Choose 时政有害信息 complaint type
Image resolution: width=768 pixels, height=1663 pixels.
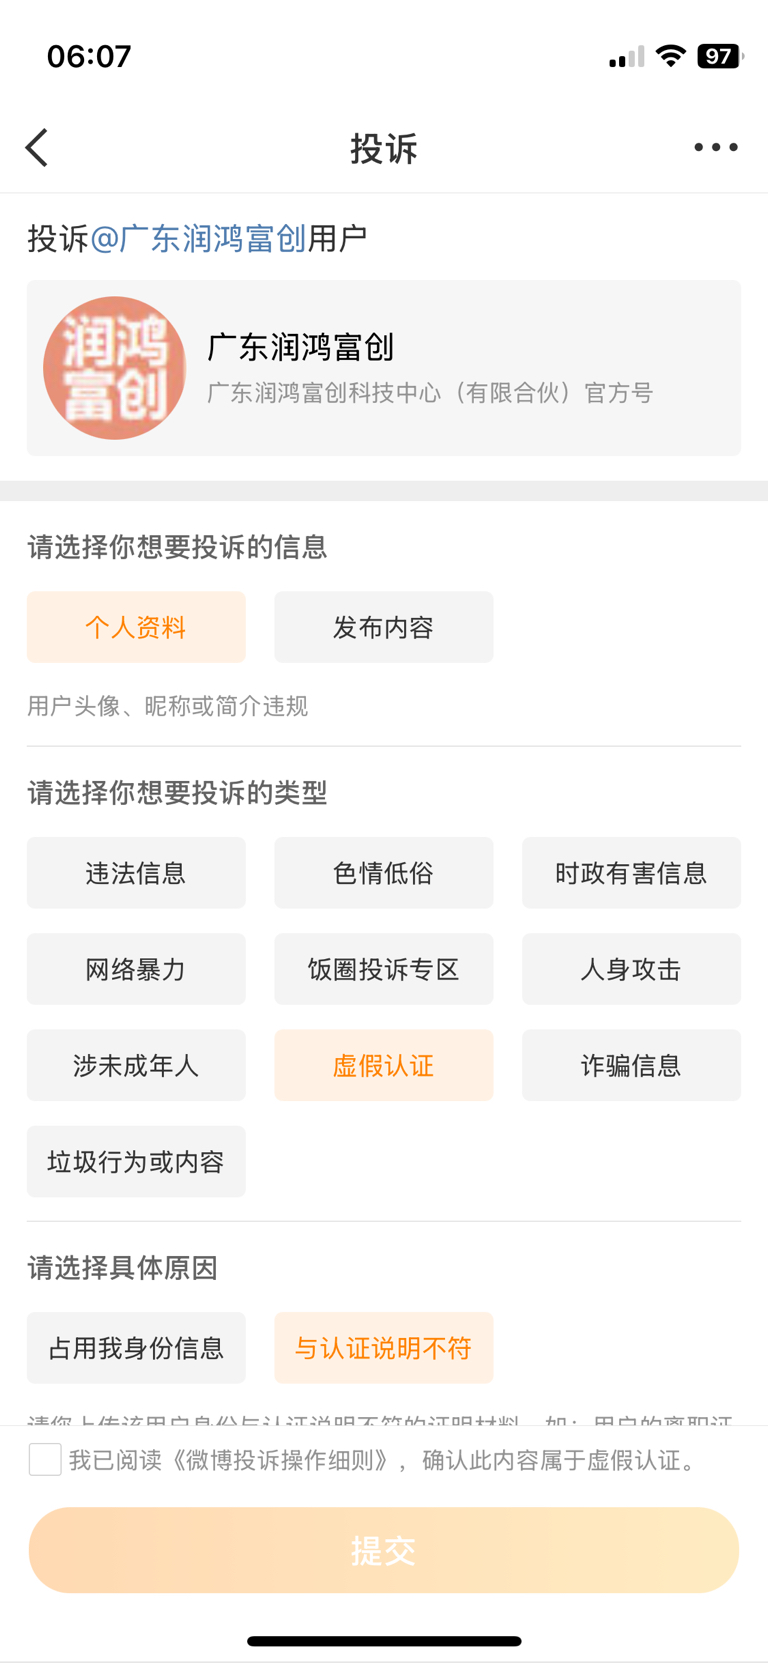coord(631,873)
